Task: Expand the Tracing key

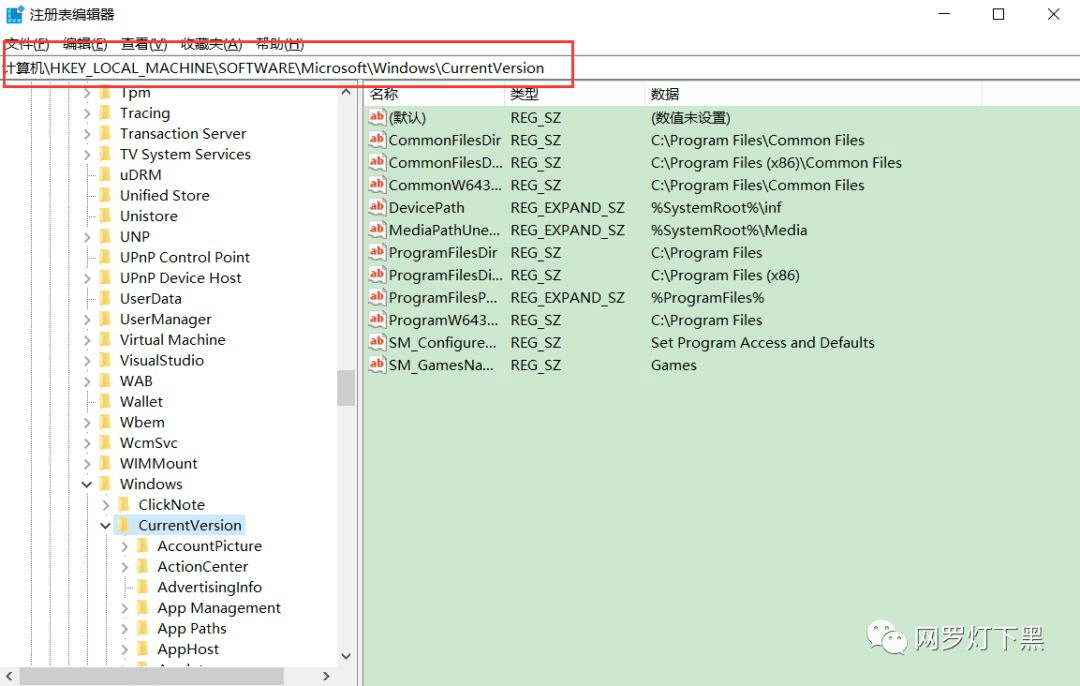Action: pyautogui.click(x=87, y=113)
